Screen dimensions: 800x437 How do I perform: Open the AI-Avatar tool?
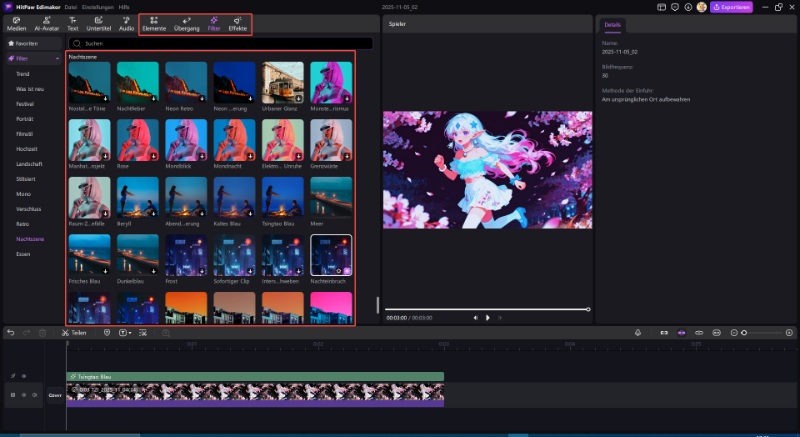click(46, 24)
